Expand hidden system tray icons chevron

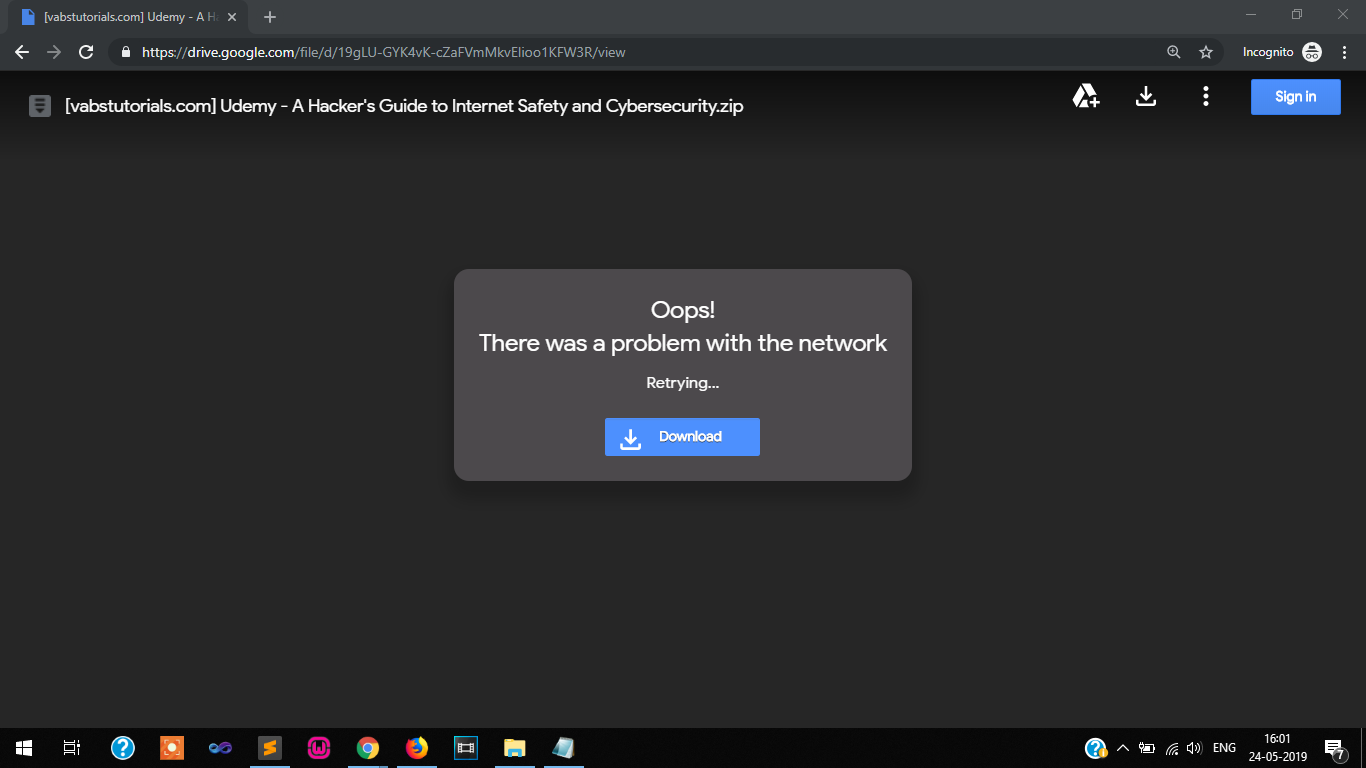point(1123,748)
